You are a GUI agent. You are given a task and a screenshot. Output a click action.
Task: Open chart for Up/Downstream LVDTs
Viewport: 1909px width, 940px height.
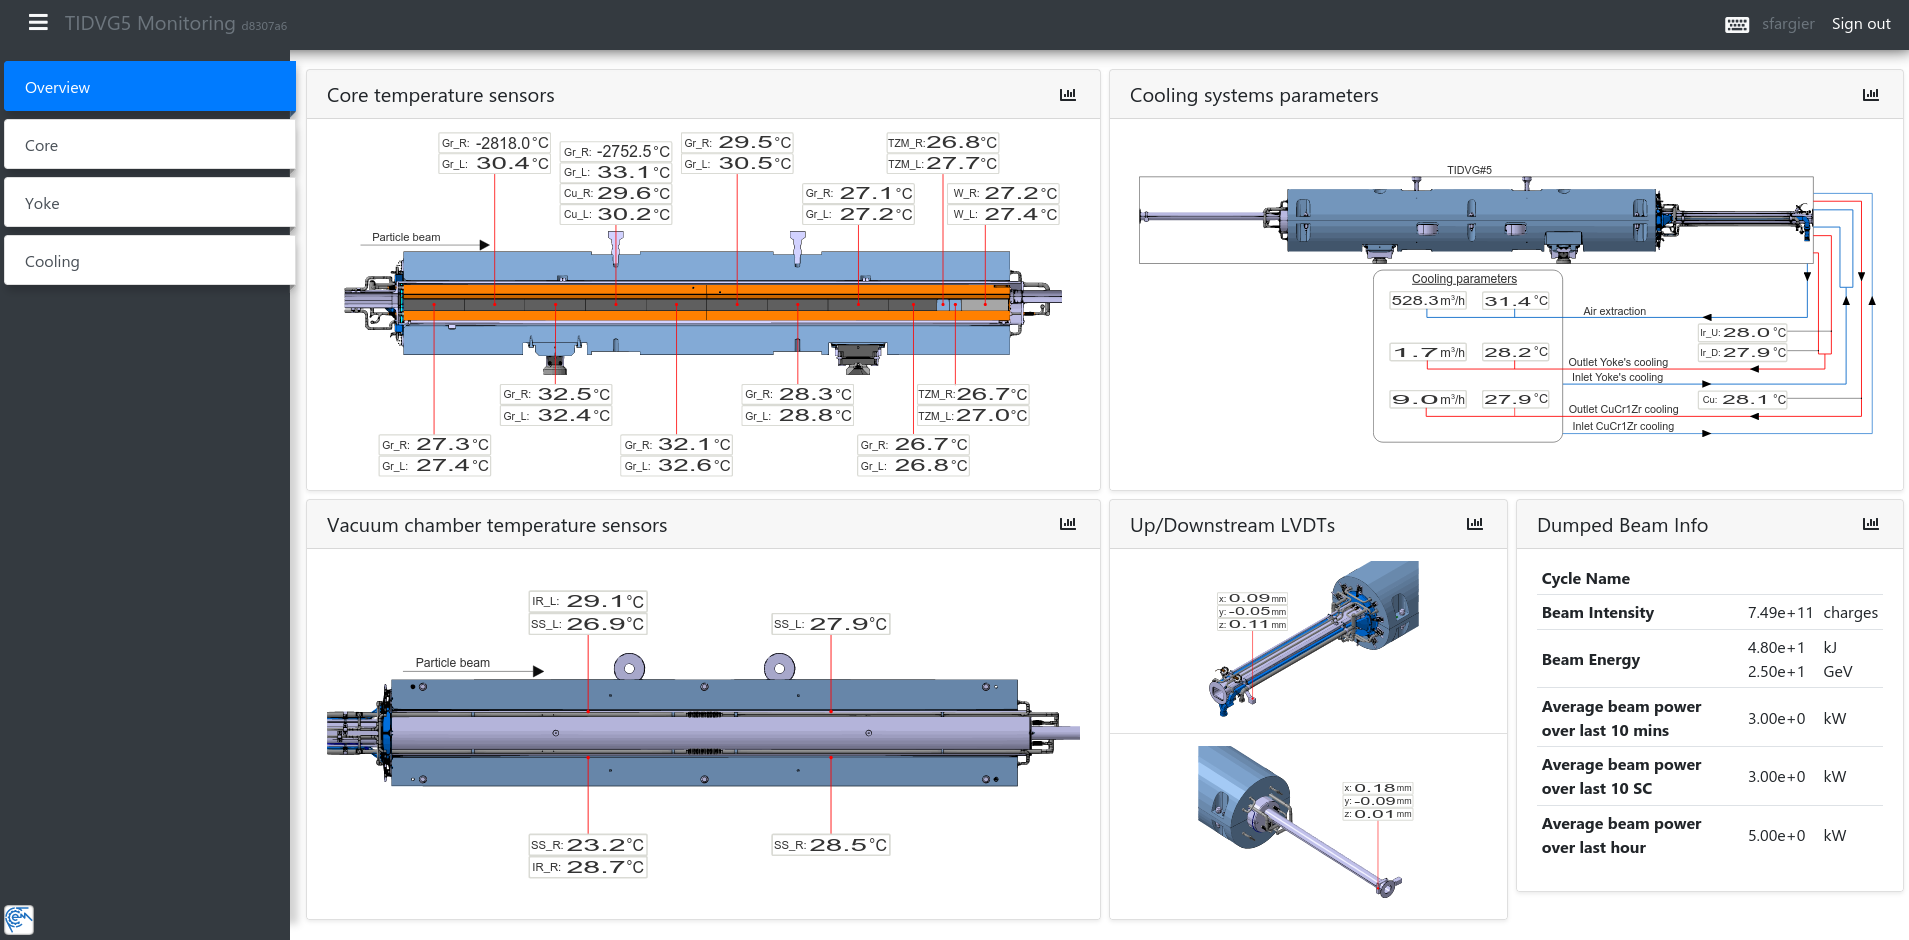pos(1474,523)
